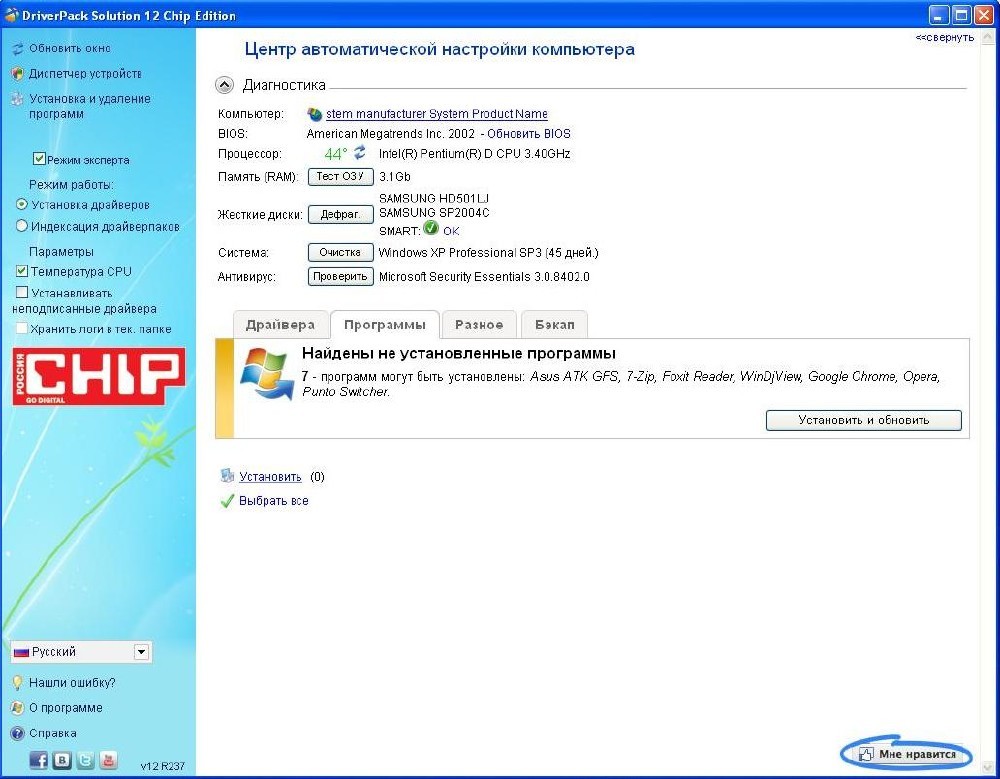The image size is (1000, 779).
Task: Click the text Windows XP Professional SP3
Action: (x=460, y=253)
